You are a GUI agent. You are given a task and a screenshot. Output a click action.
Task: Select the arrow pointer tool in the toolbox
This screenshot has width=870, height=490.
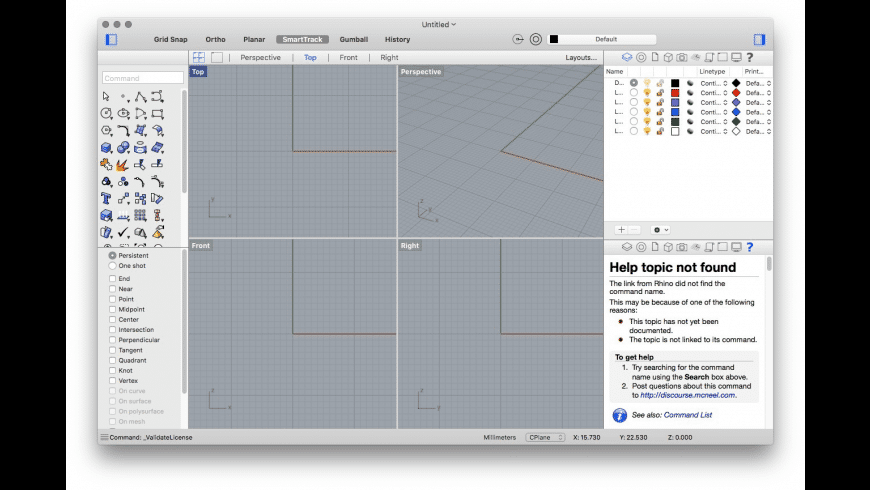point(106,97)
